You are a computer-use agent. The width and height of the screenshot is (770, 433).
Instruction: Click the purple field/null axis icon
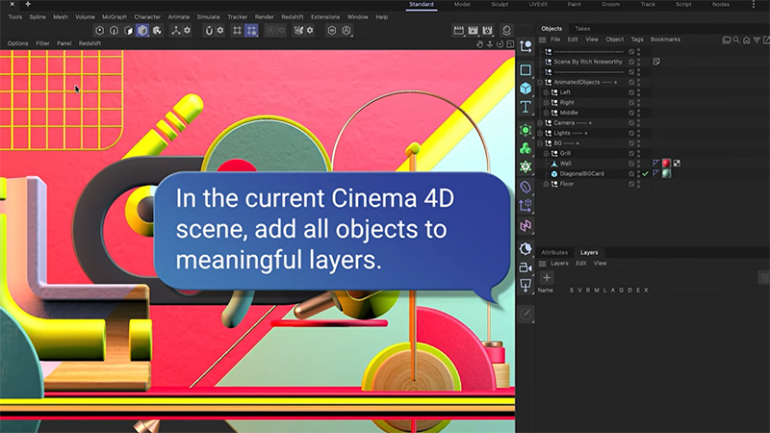tap(525, 206)
